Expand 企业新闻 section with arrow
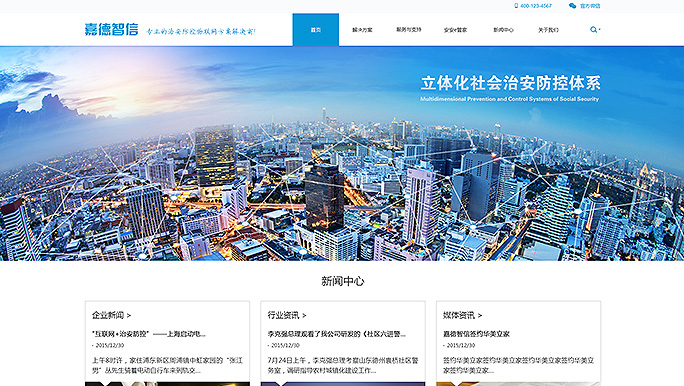Screen dimensions: 684x386 [111, 315]
